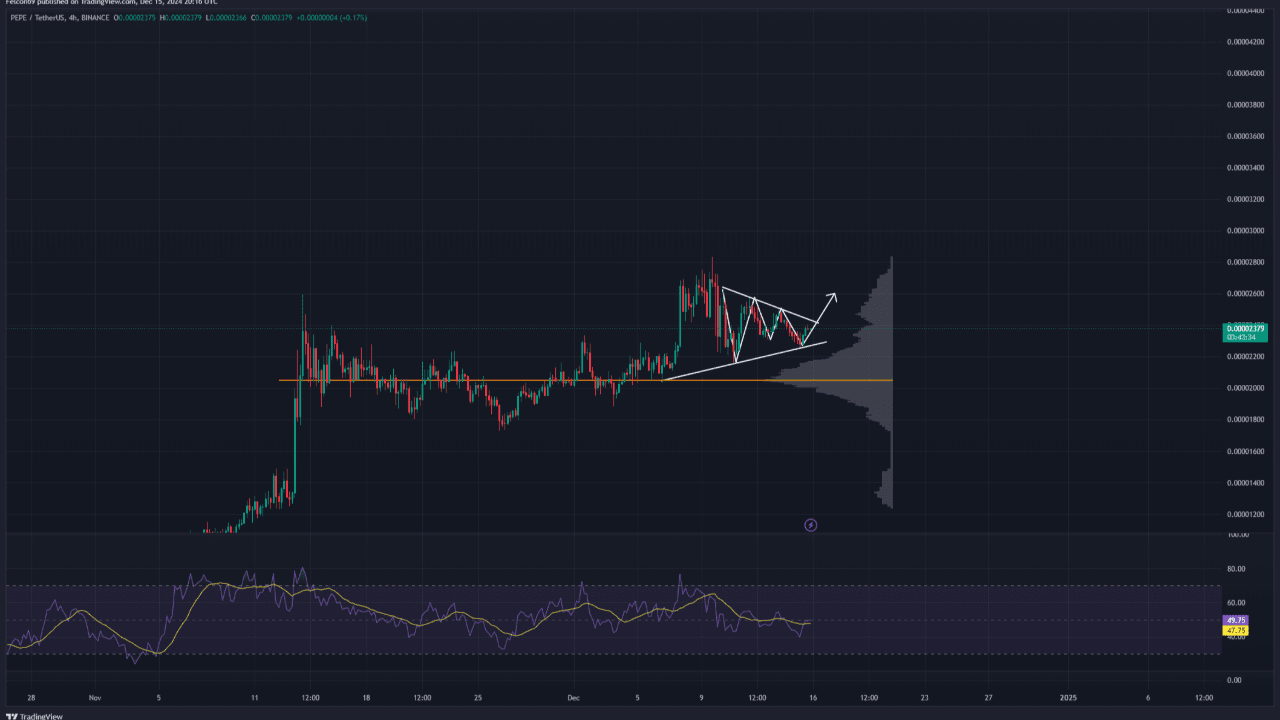
Task: Click the purple RSI value 49.75 label
Action: 1236,620
